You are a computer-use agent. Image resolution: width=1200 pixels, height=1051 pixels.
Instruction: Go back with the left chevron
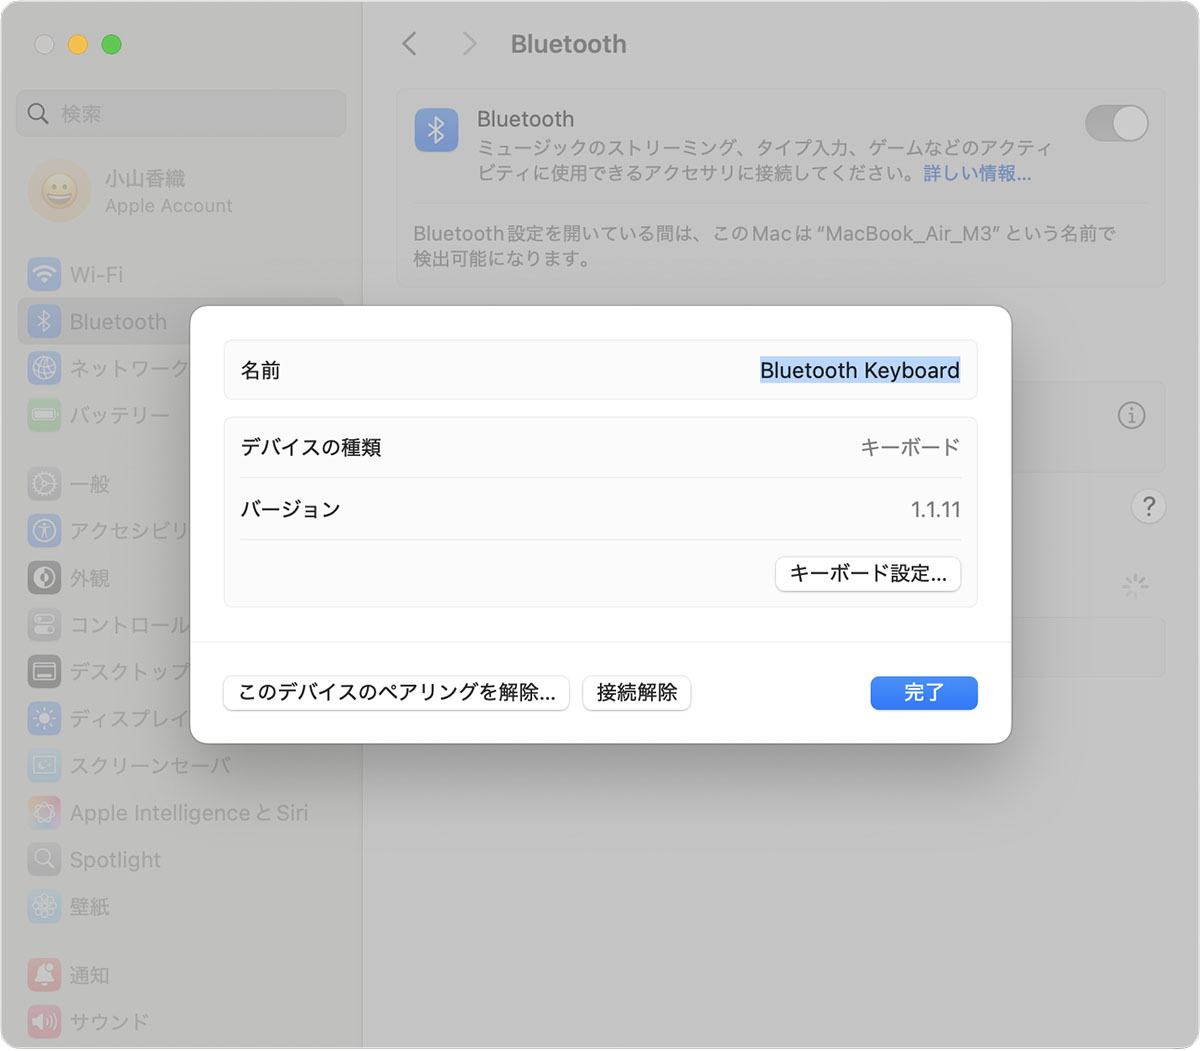click(x=409, y=44)
